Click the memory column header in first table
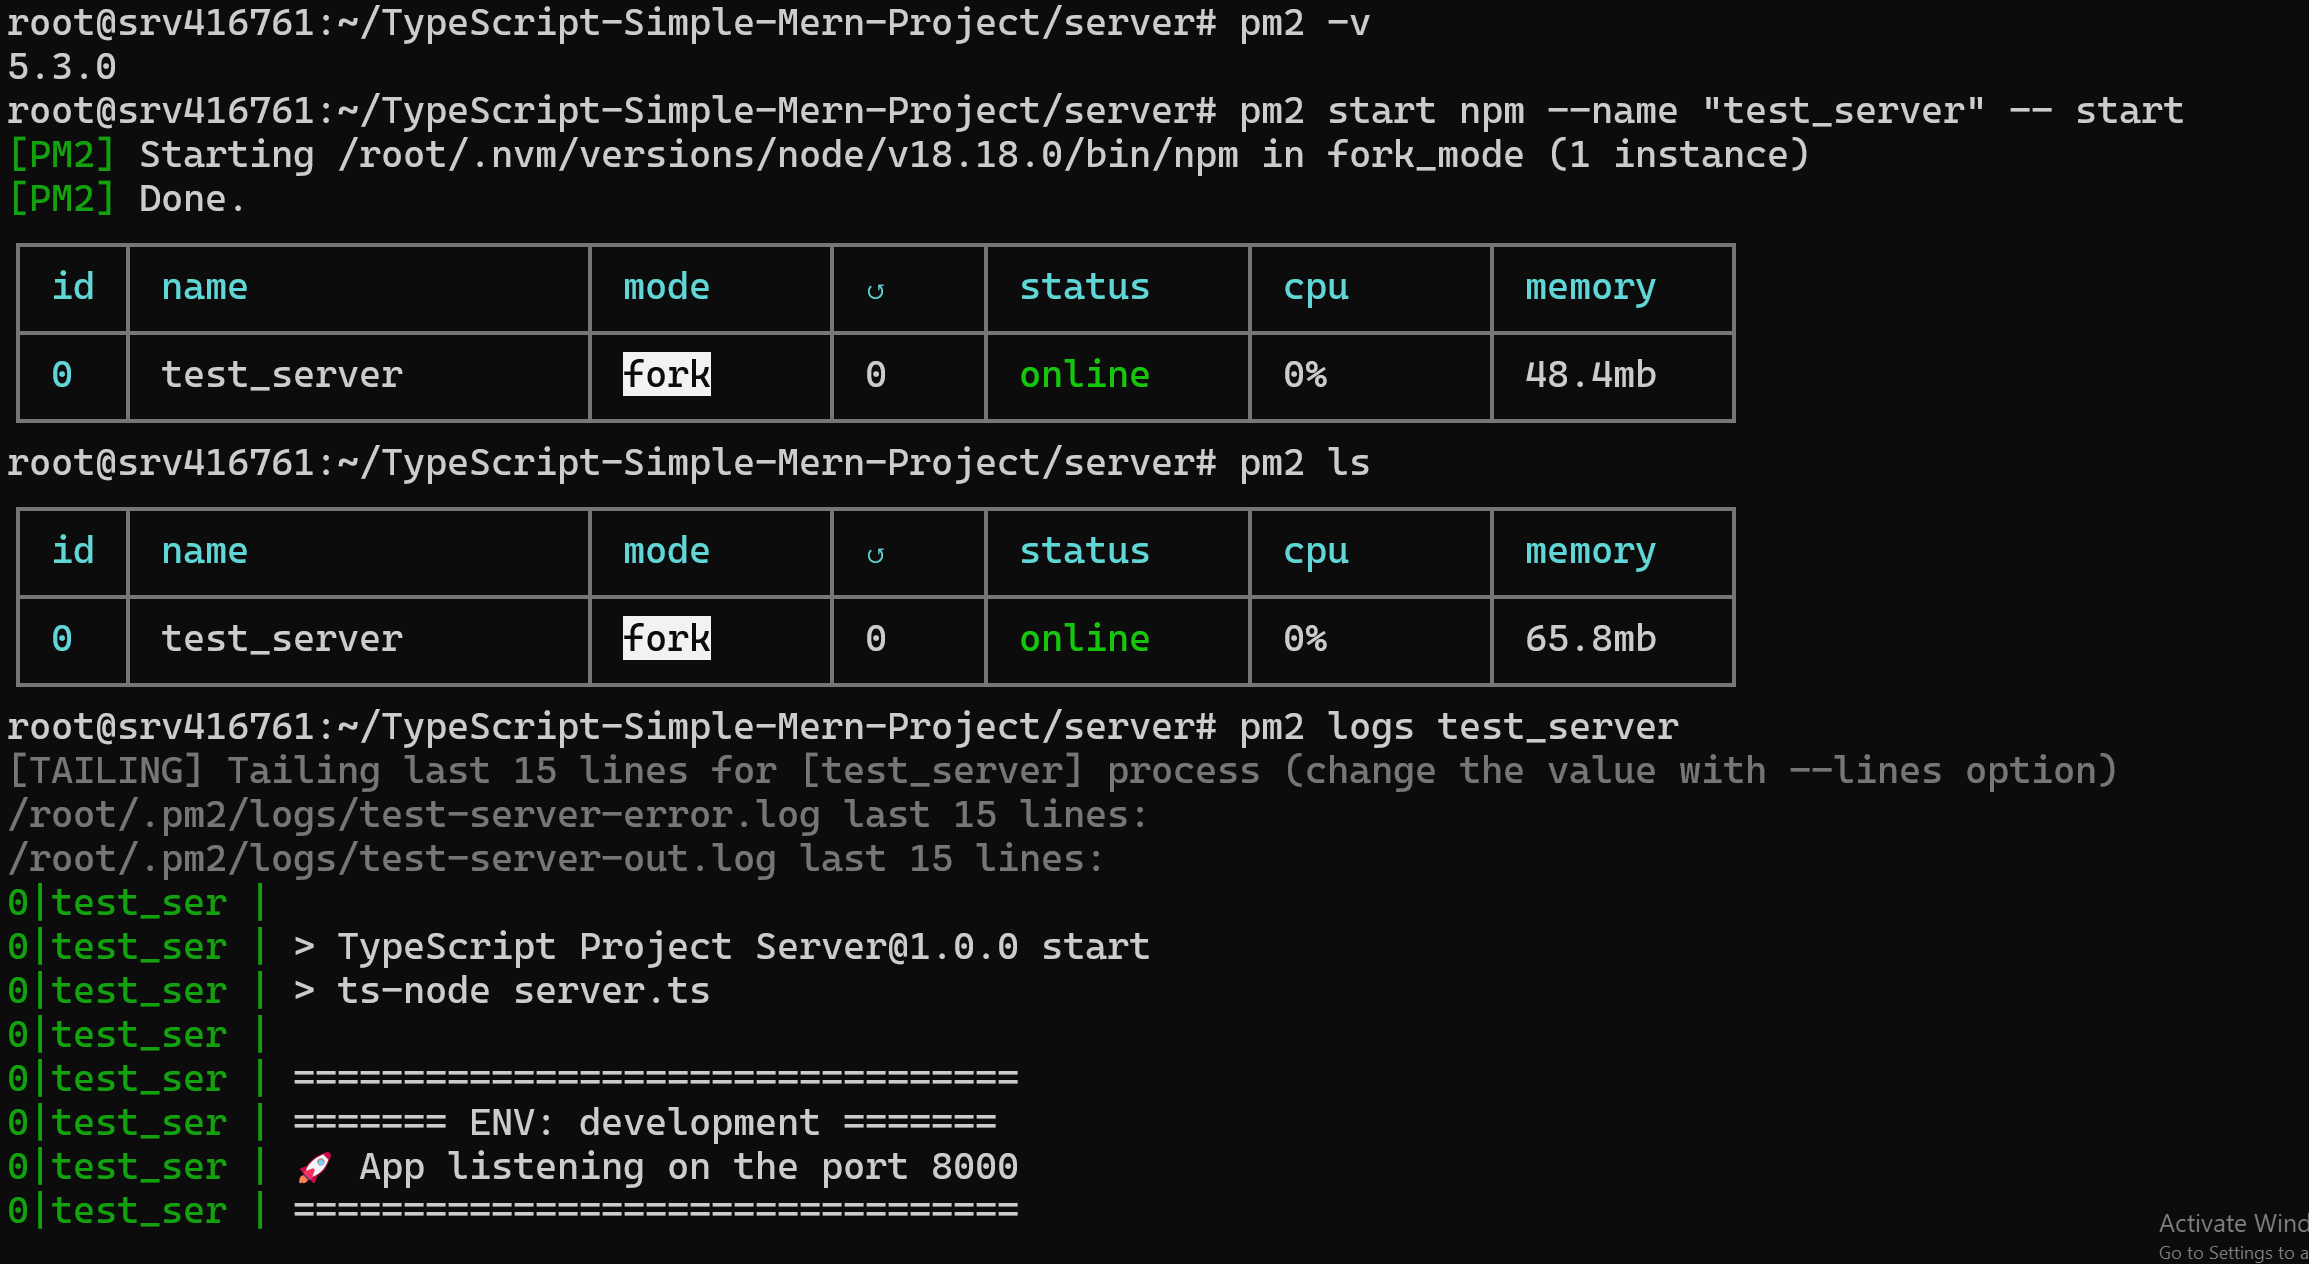 (x=1590, y=288)
